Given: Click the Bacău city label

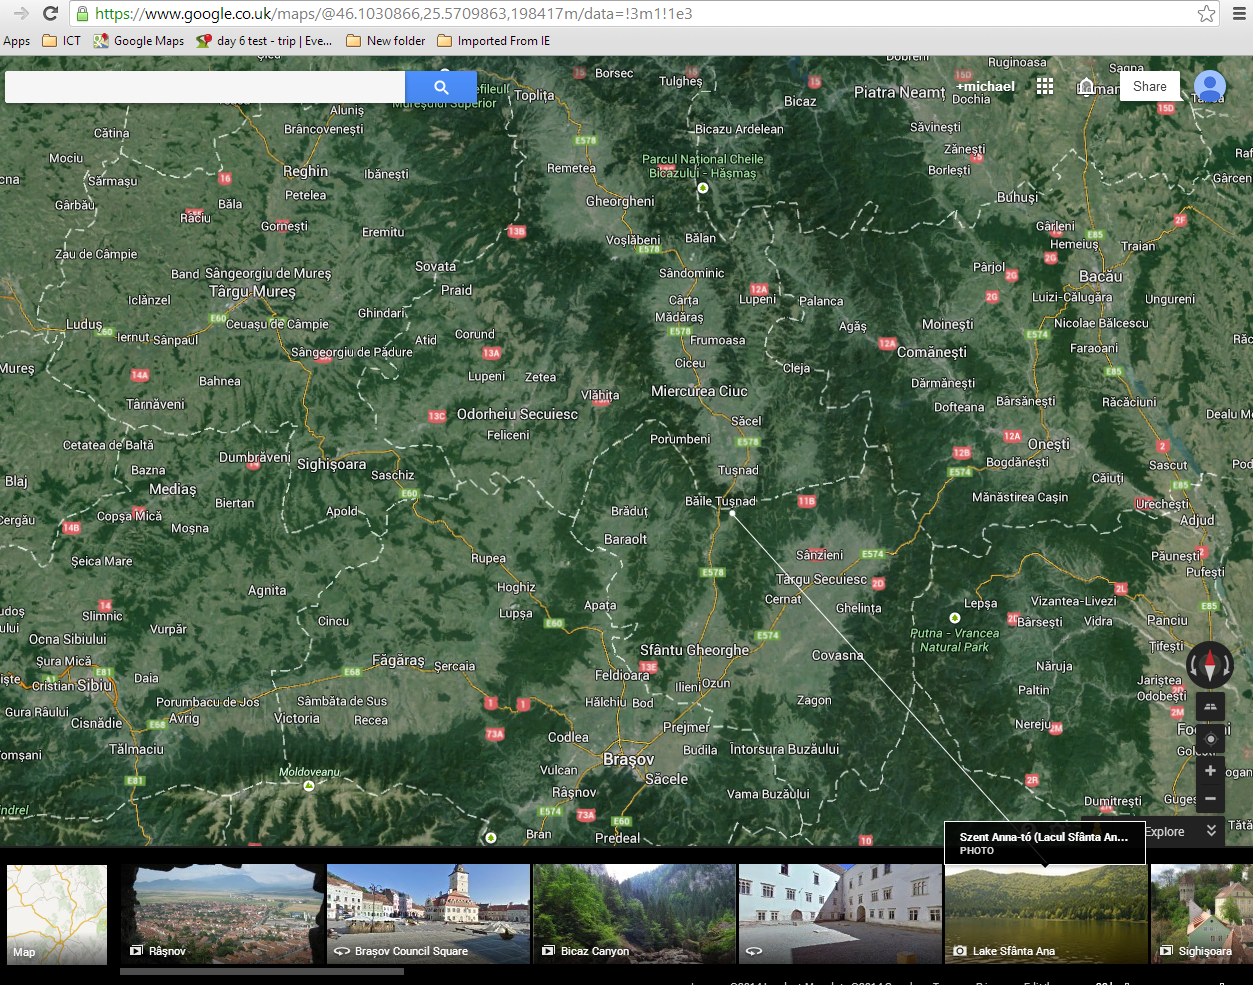Looking at the screenshot, I should point(1101,276).
